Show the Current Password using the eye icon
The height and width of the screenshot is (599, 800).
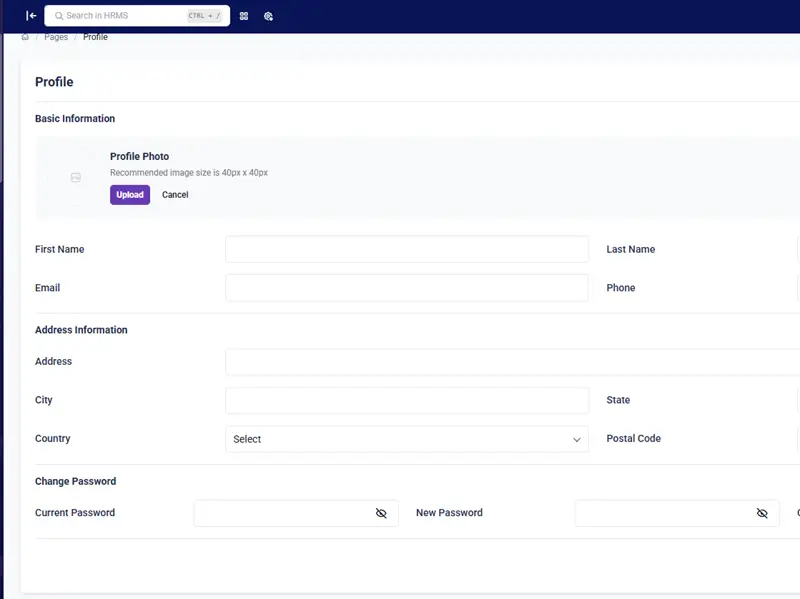pyautogui.click(x=381, y=513)
